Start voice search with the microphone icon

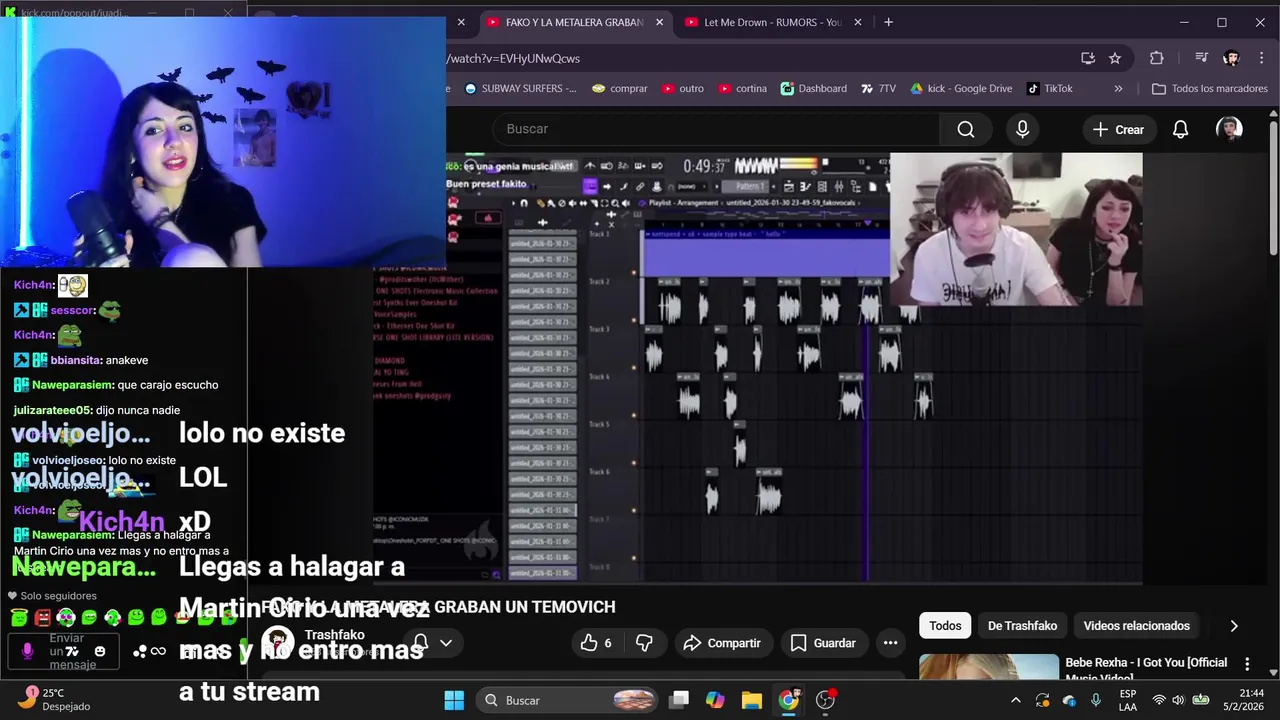[1022, 129]
